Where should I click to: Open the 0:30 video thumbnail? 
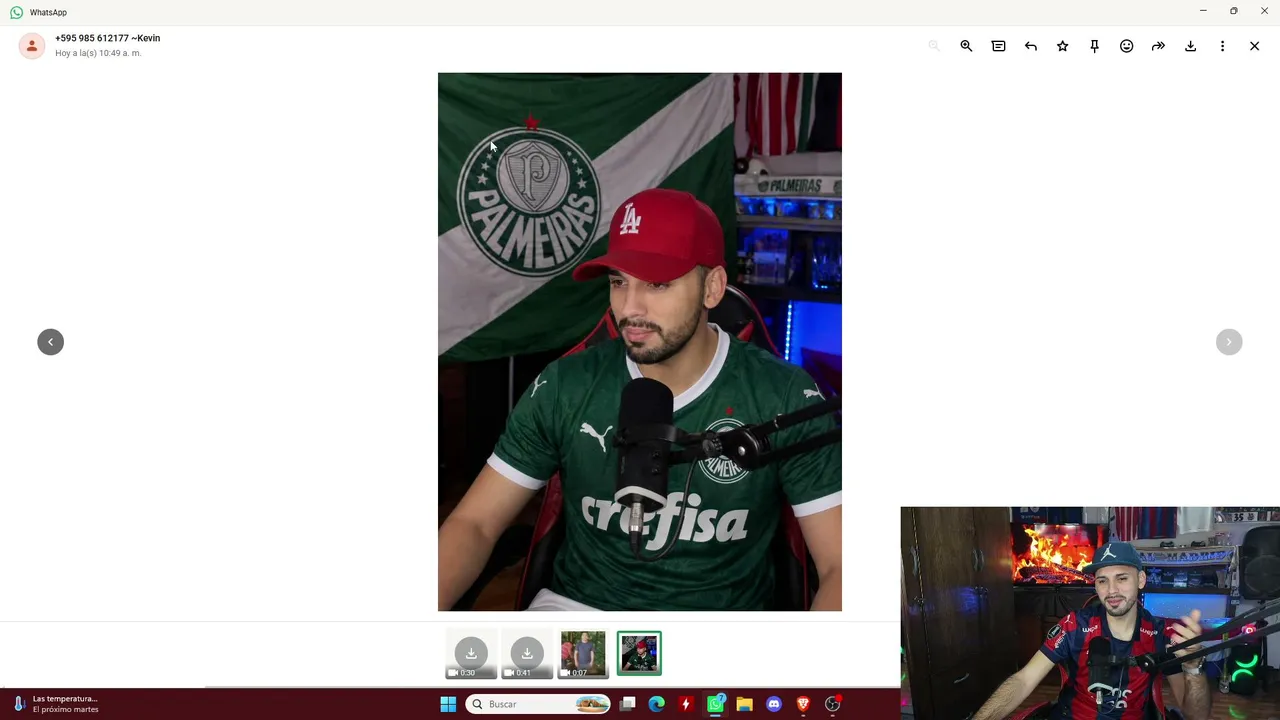(x=471, y=654)
